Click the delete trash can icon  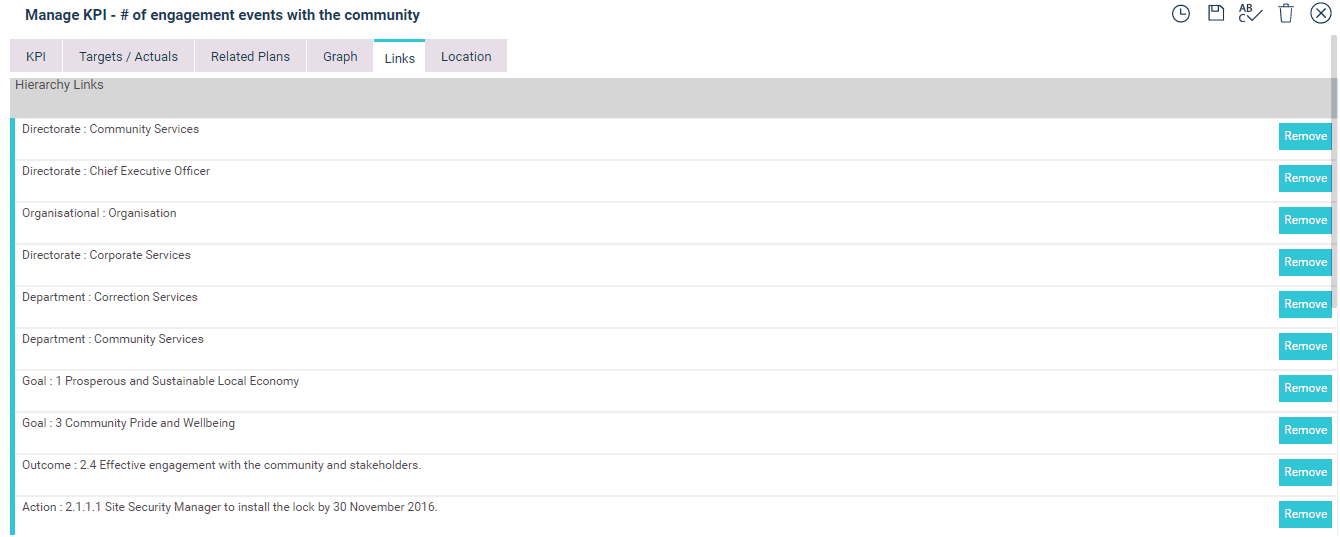tap(1286, 14)
